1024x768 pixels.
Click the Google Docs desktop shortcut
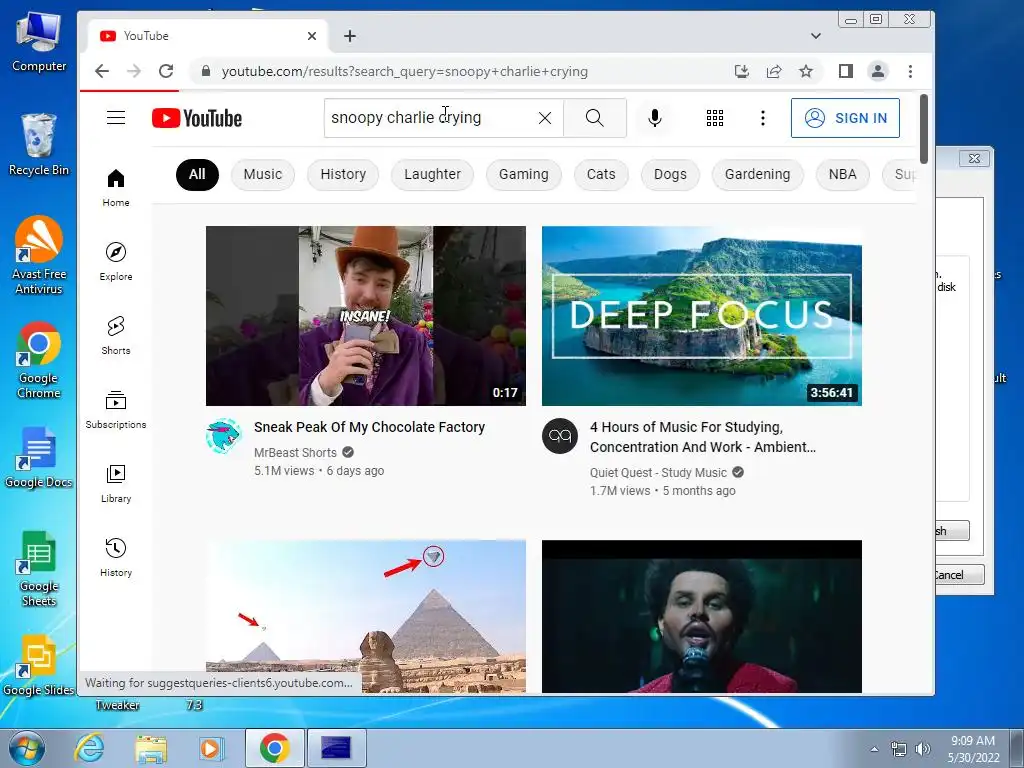tap(39, 458)
